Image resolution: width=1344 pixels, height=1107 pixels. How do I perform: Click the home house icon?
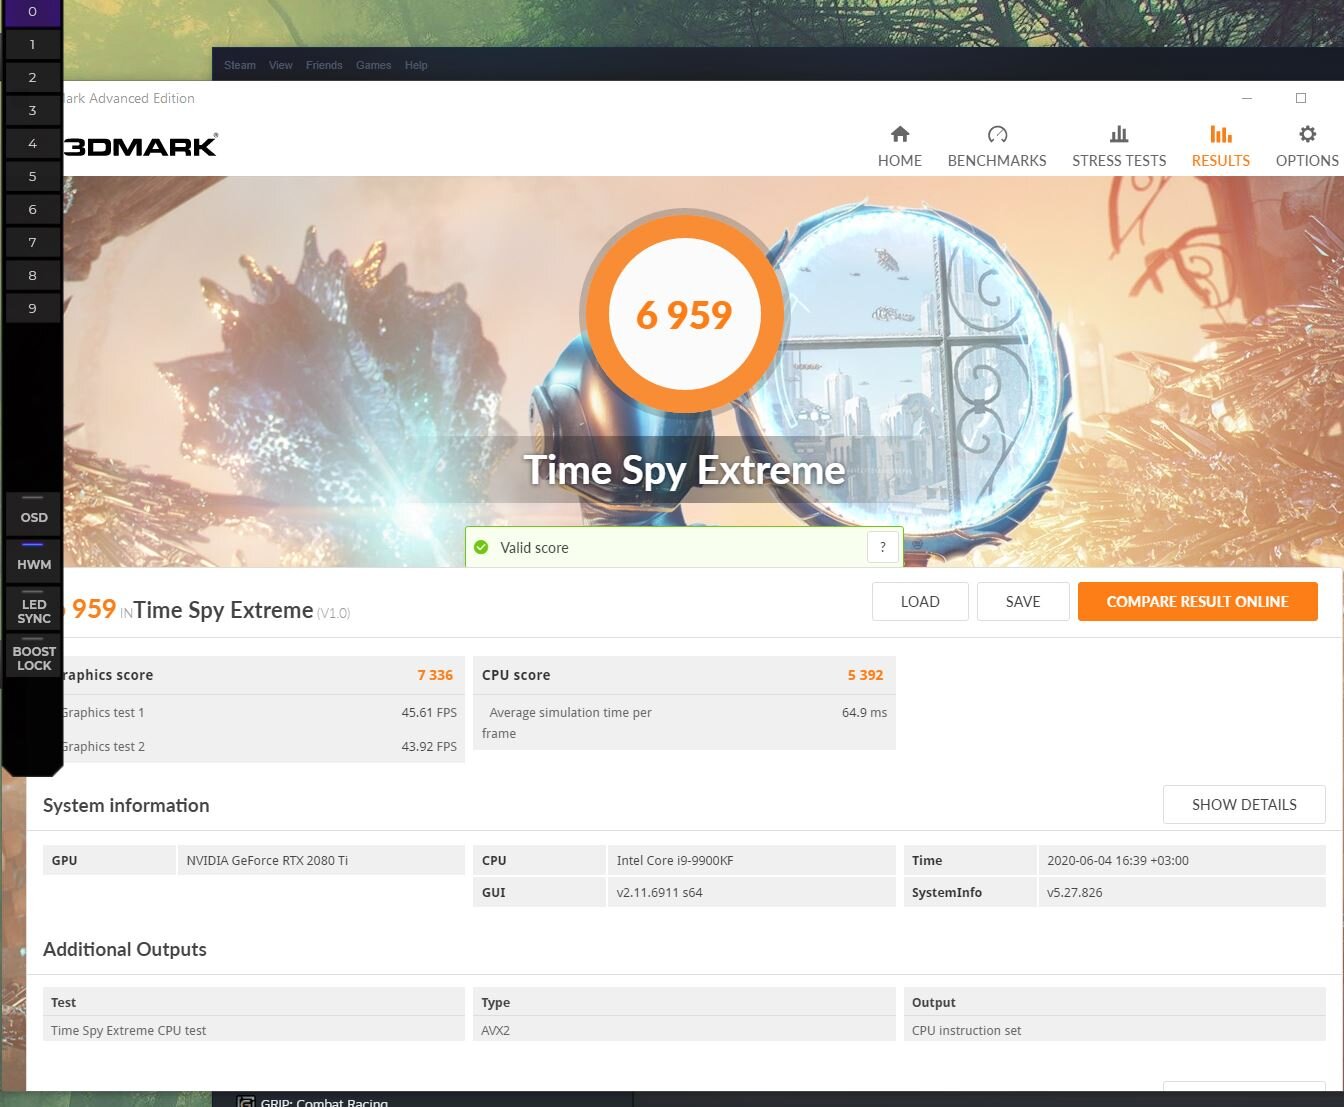coord(900,134)
